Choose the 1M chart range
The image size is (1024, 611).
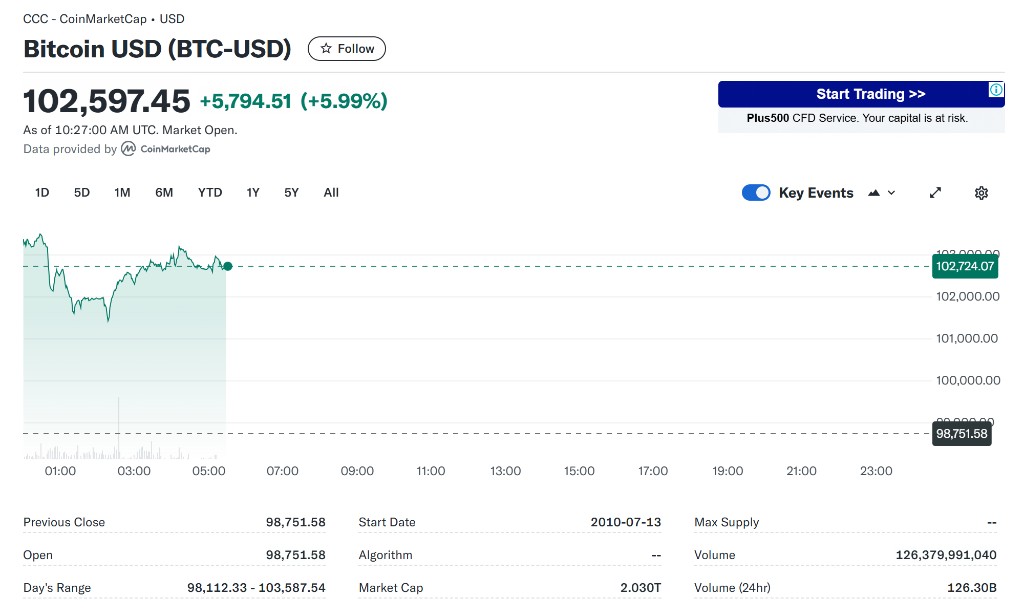click(x=122, y=193)
